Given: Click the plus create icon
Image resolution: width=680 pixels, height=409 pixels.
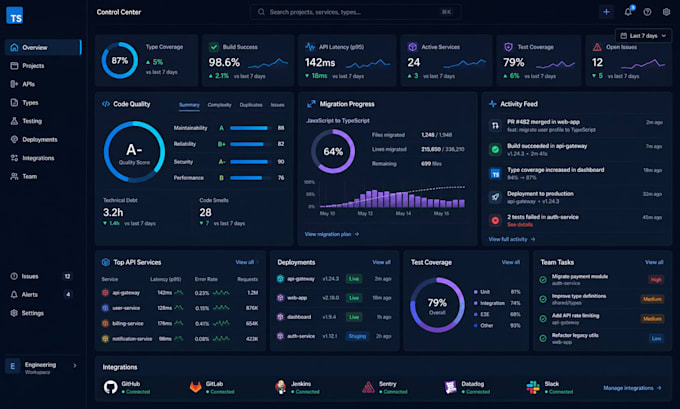Looking at the screenshot, I should click(606, 12).
